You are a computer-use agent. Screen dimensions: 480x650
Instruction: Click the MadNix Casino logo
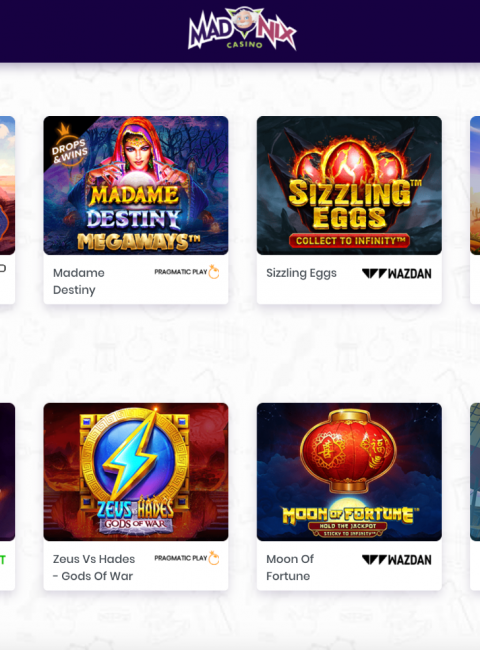pos(242,28)
